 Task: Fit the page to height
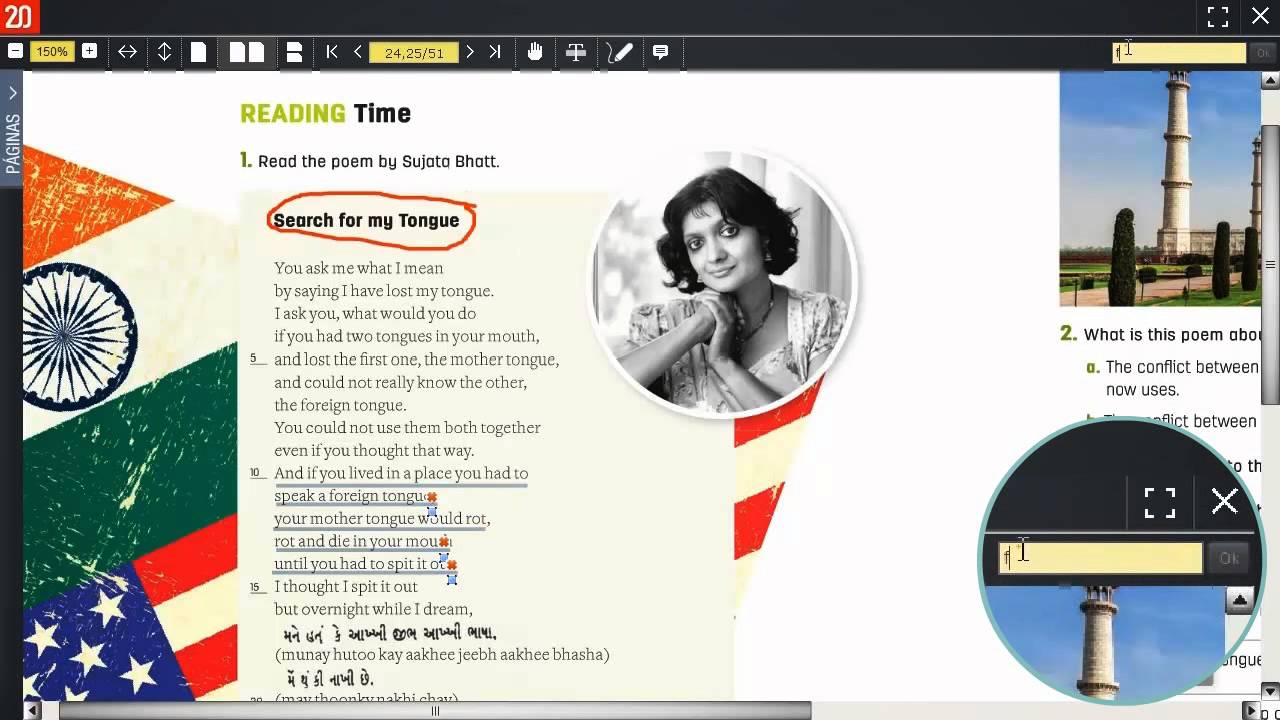point(164,52)
